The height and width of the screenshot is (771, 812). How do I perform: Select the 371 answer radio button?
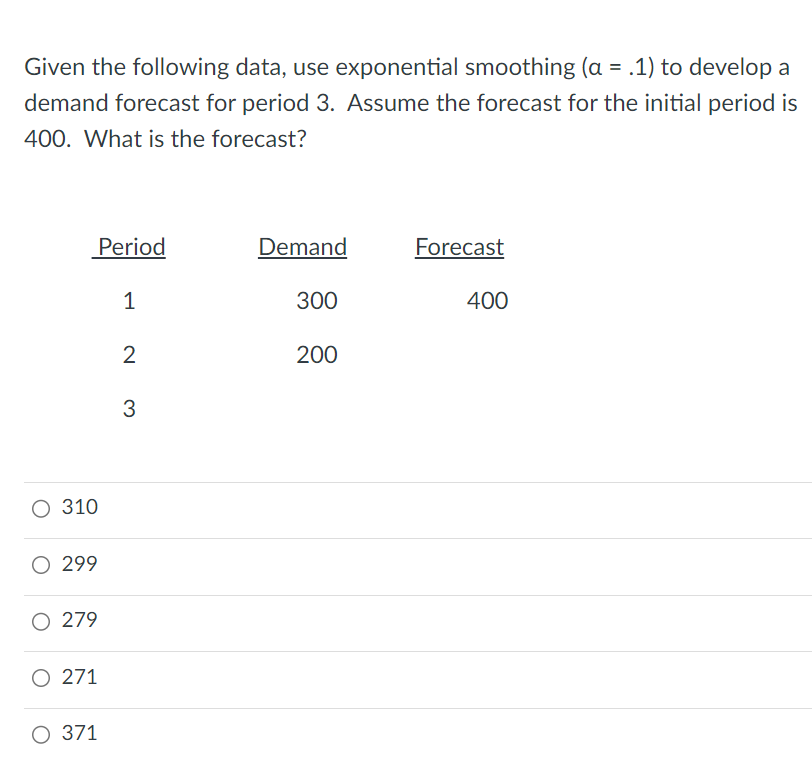pyautogui.click(x=40, y=734)
